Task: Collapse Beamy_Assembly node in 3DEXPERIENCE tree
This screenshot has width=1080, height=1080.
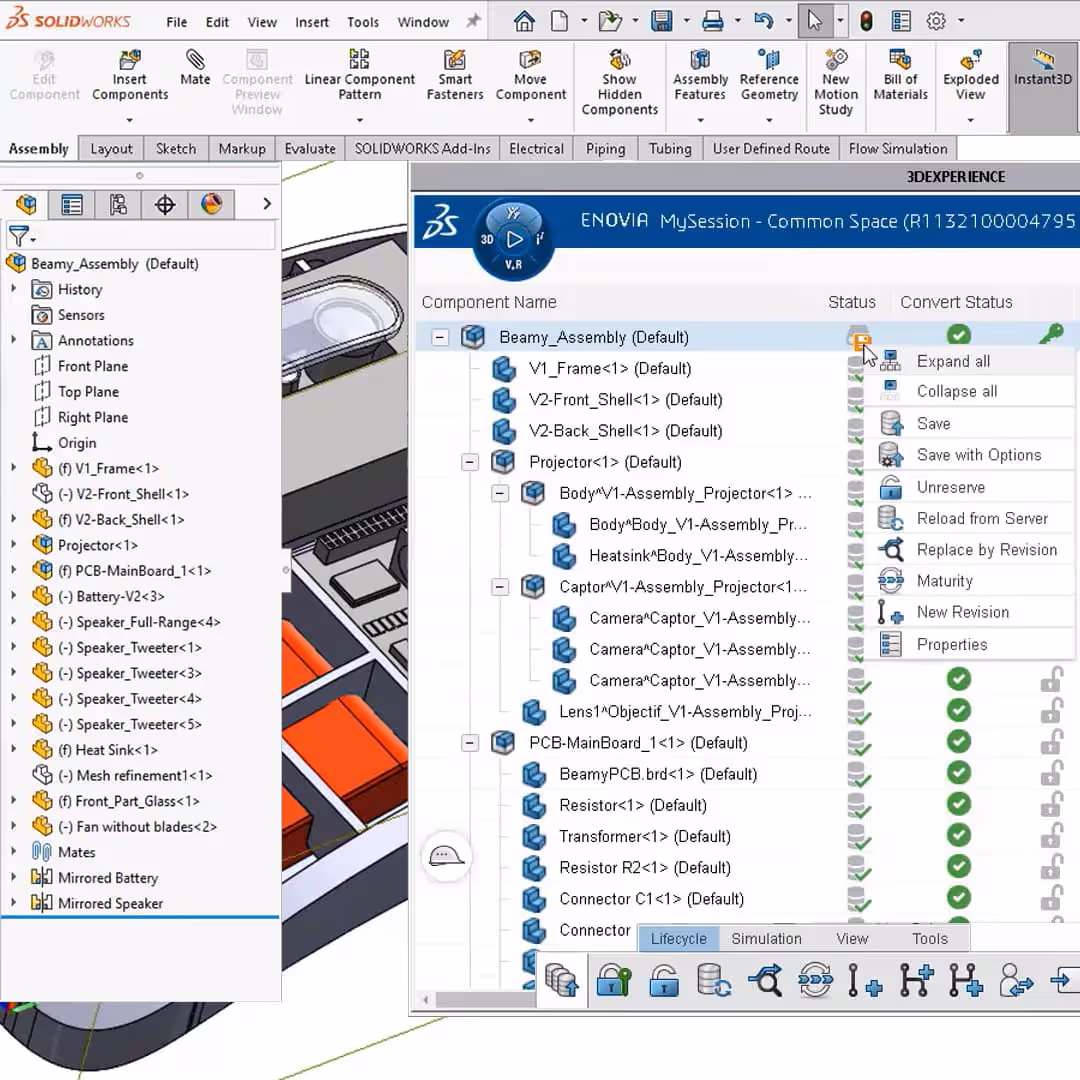Action: click(439, 337)
